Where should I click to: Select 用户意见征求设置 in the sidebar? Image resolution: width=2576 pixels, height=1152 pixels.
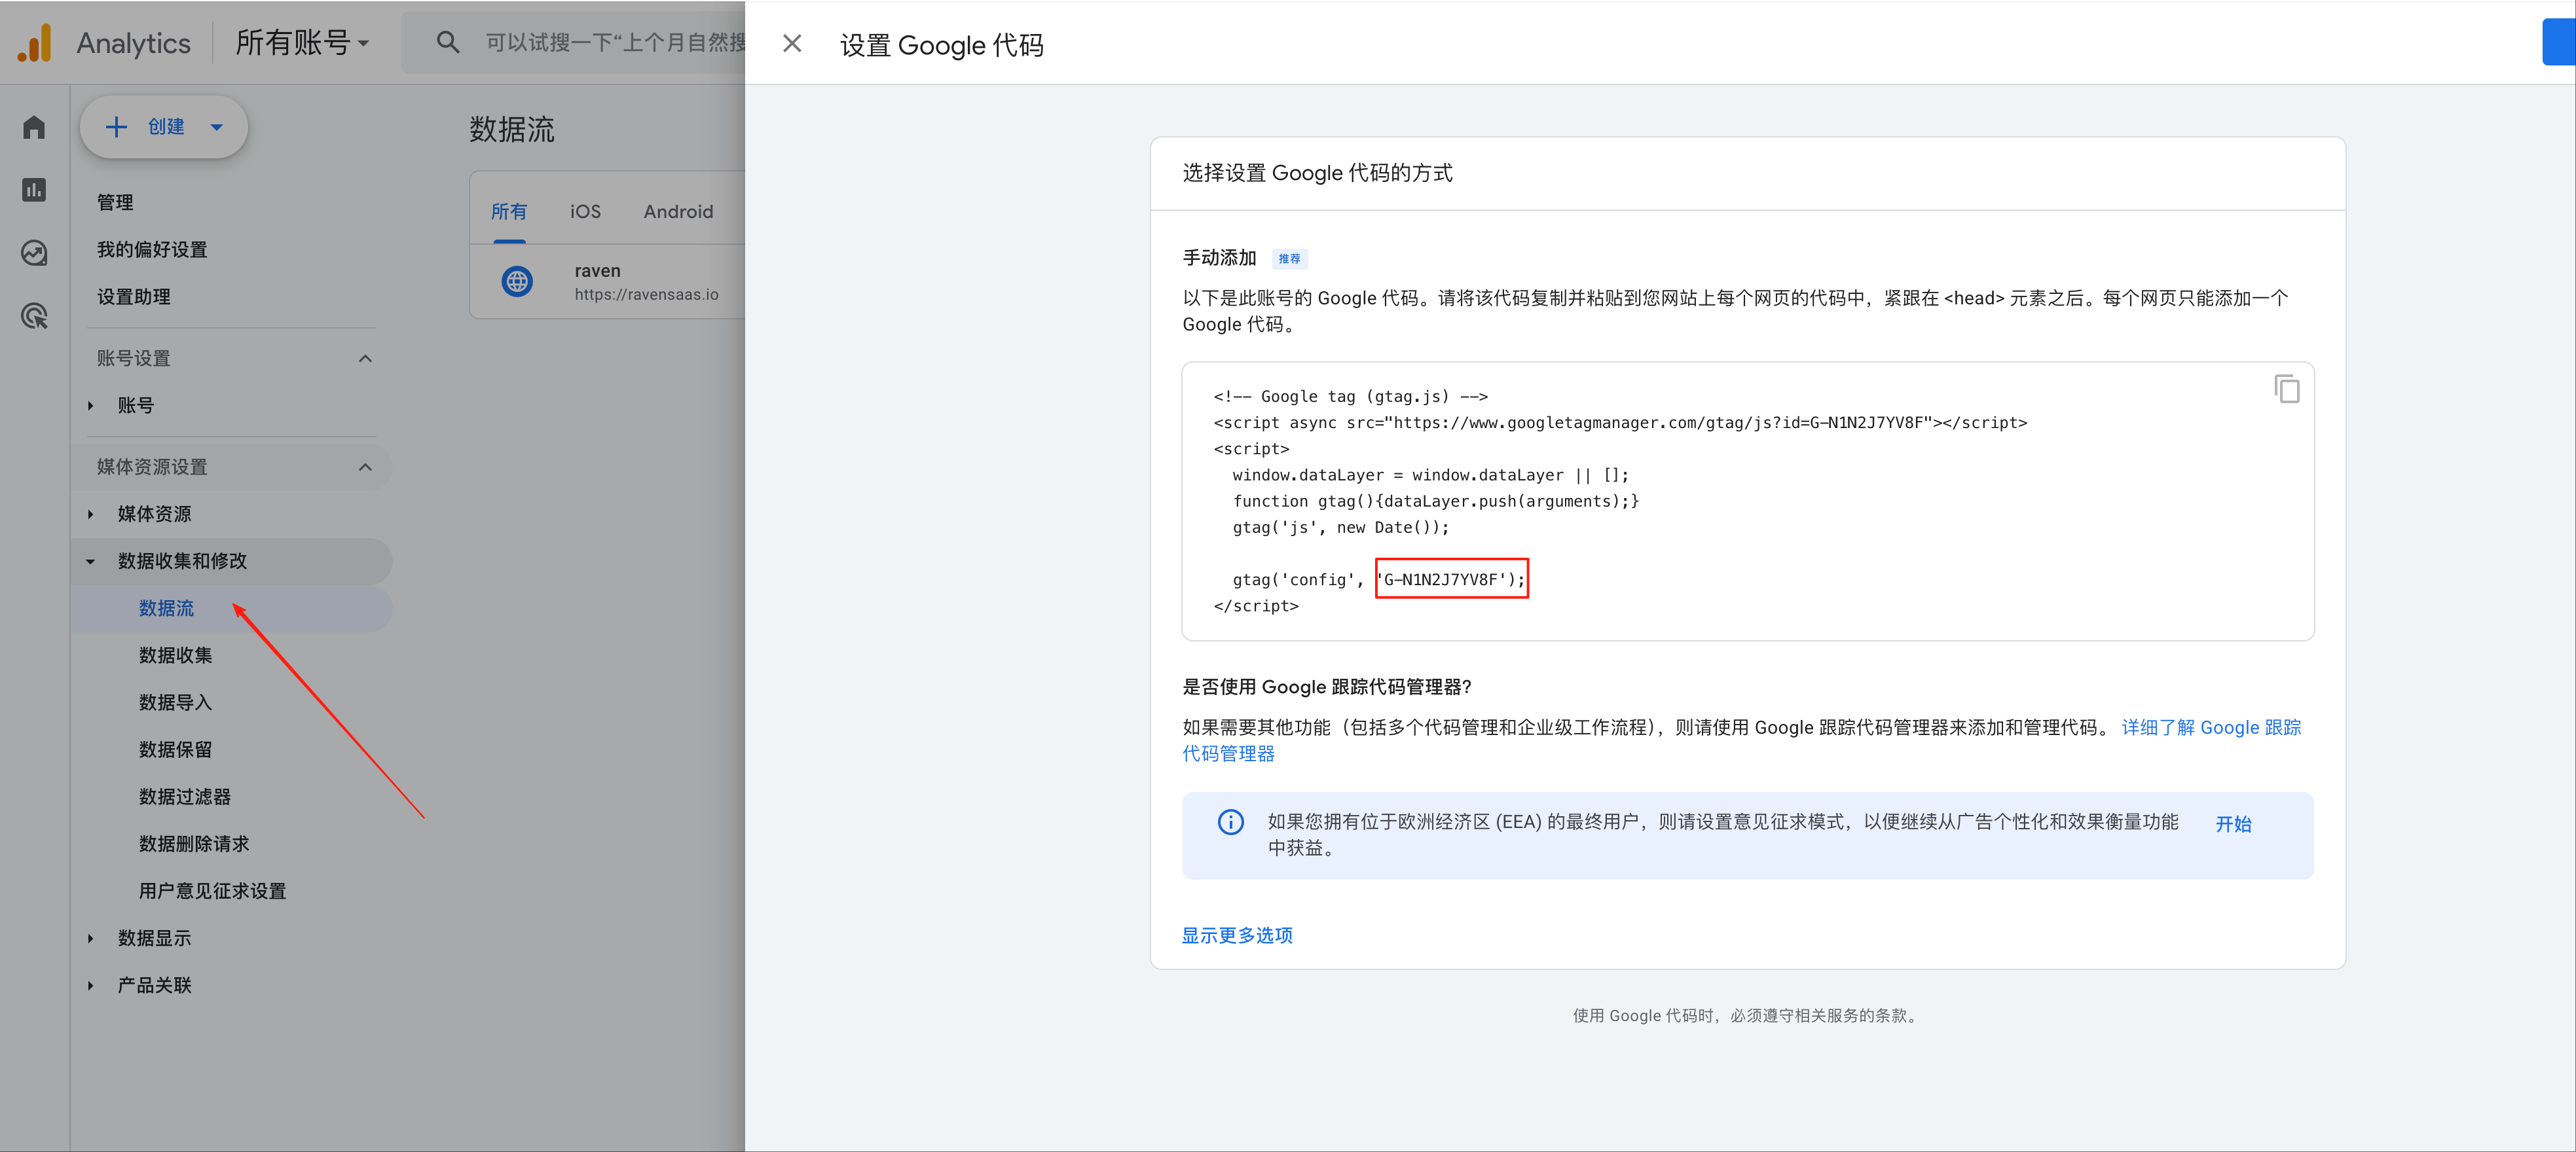point(212,890)
